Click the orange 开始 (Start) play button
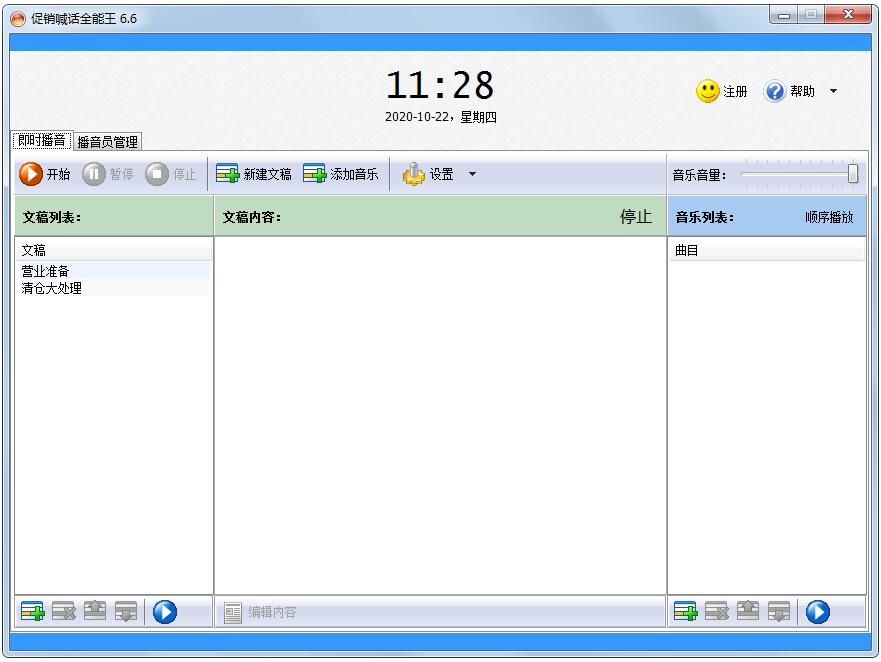 31,174
